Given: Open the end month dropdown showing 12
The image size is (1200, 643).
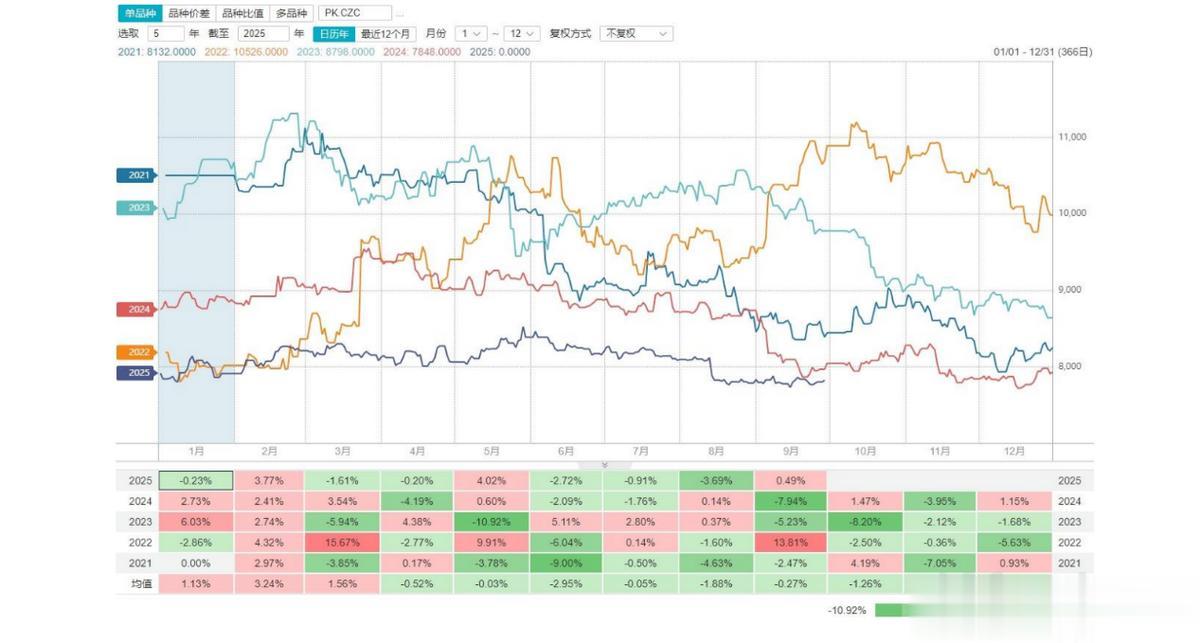Looking at the screenshot, I should click(x=522, y=33).
